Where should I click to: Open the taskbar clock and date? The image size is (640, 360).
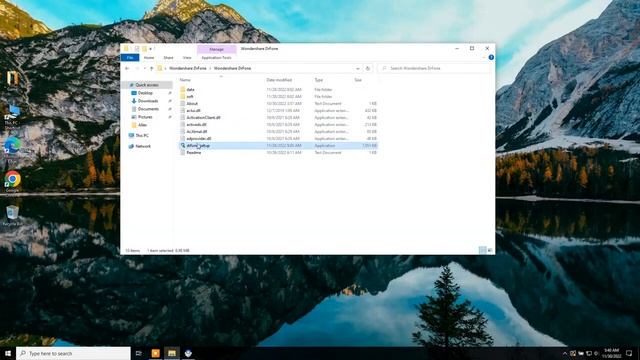click(611, 353)
